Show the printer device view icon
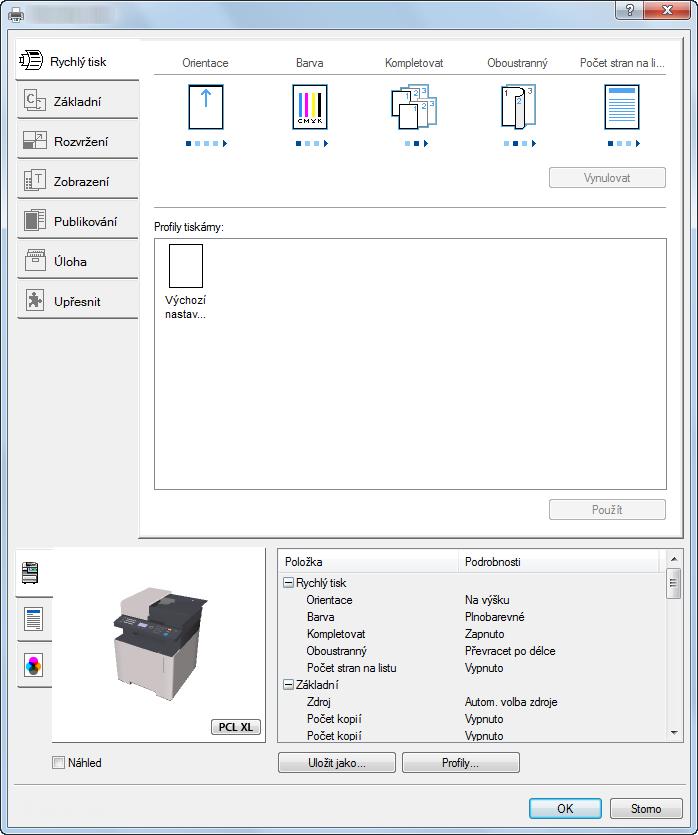 32,573
